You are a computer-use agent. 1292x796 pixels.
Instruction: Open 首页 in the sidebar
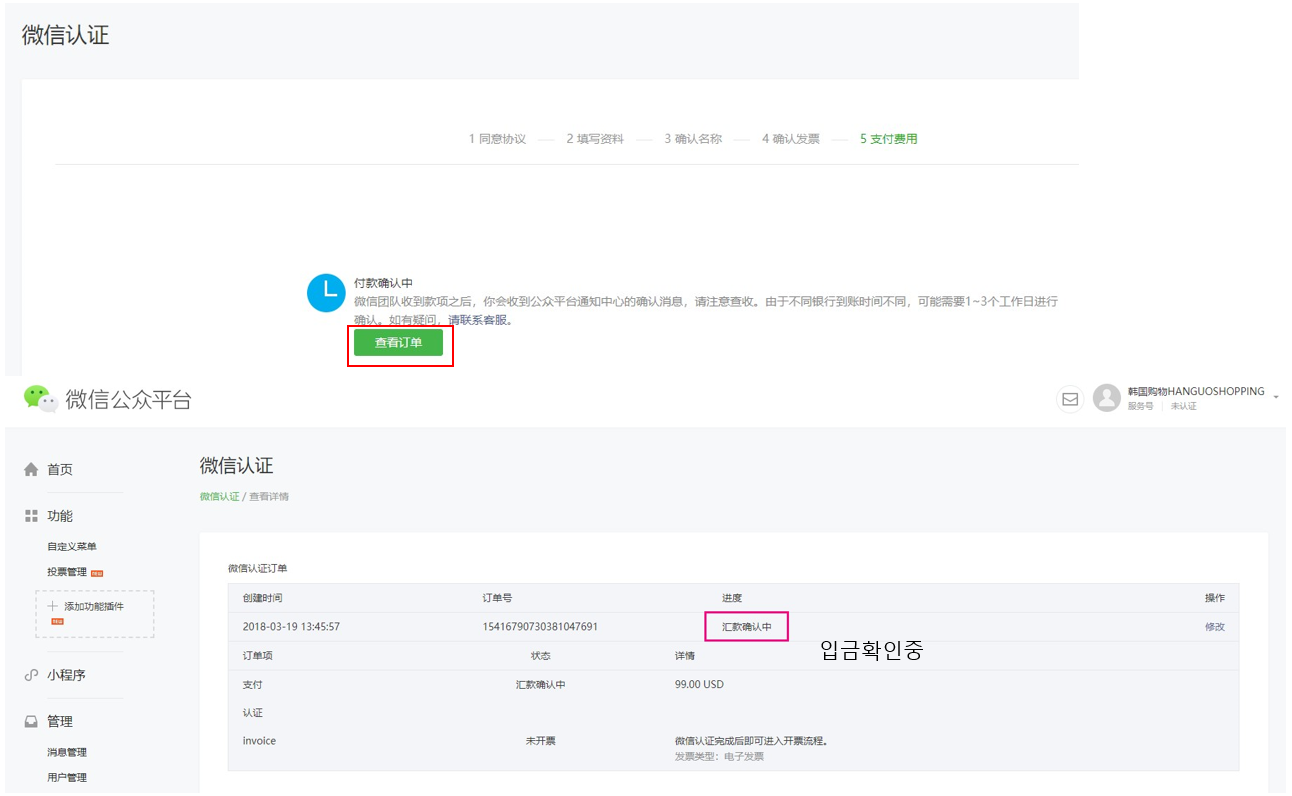60,469
